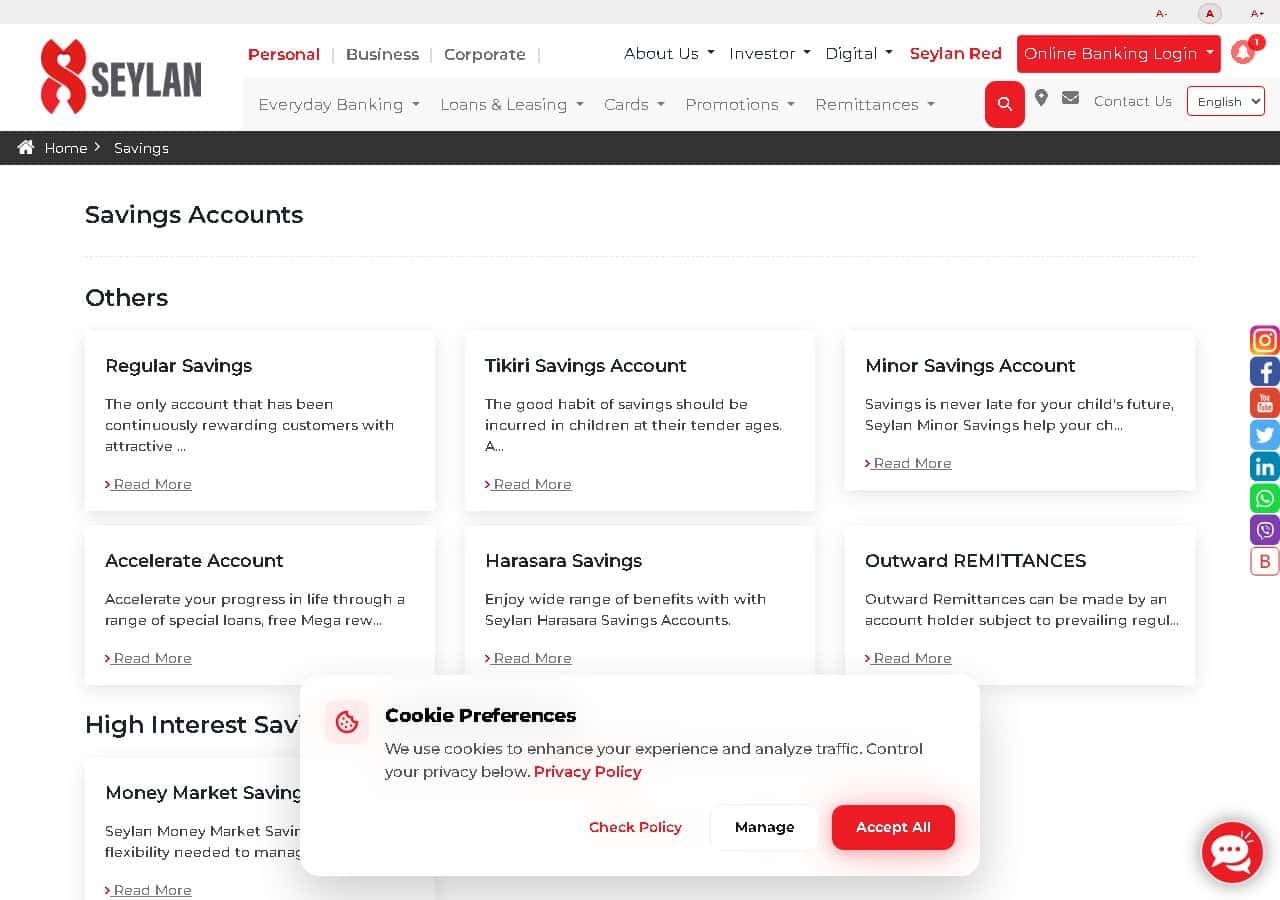Open the Twitter sidebar icon
Screen dimensions: 1280x900
point(1265,435)
